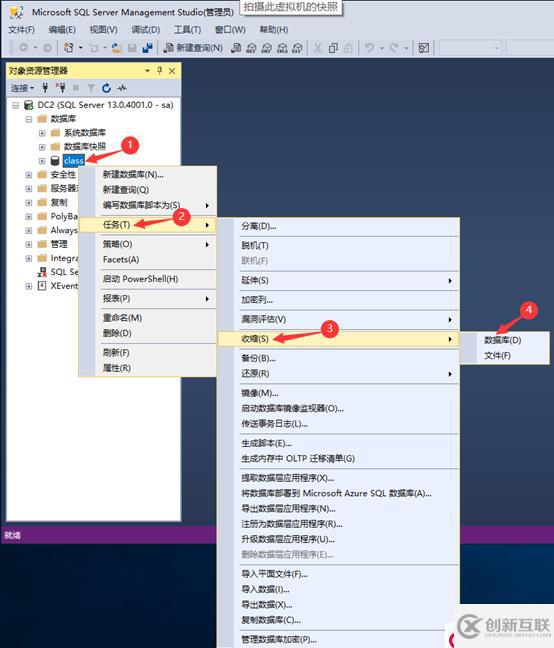This screenshot has width=554, height=648.
Task: Expand the 复制 folder
Action: (x=29, y=202)
